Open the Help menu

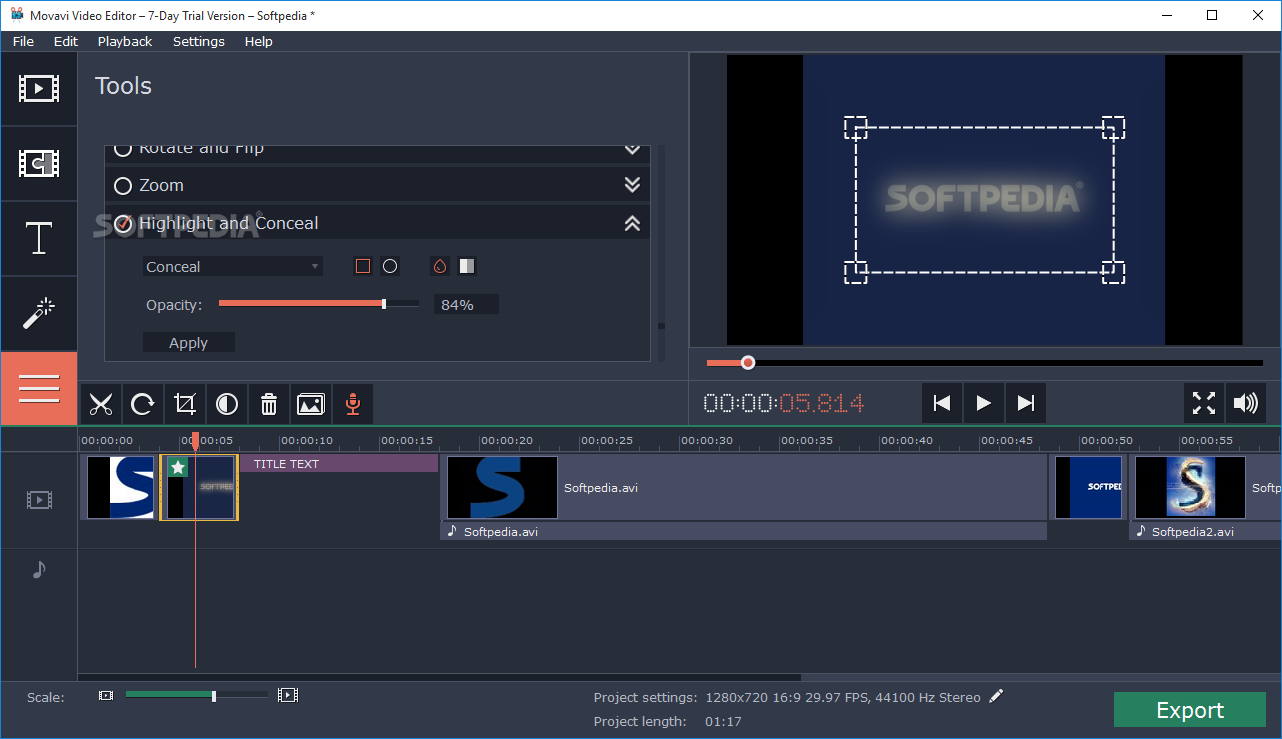point(258,41)
